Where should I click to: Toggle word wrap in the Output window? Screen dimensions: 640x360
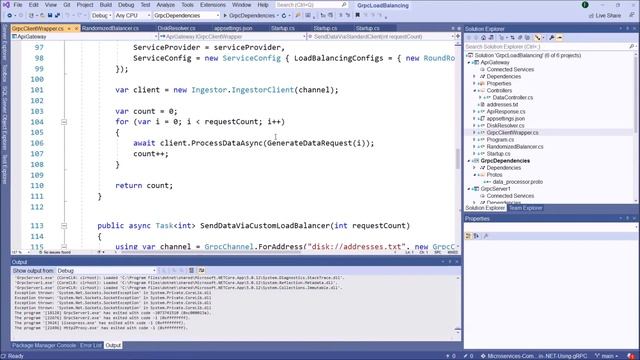pos(201,271)
